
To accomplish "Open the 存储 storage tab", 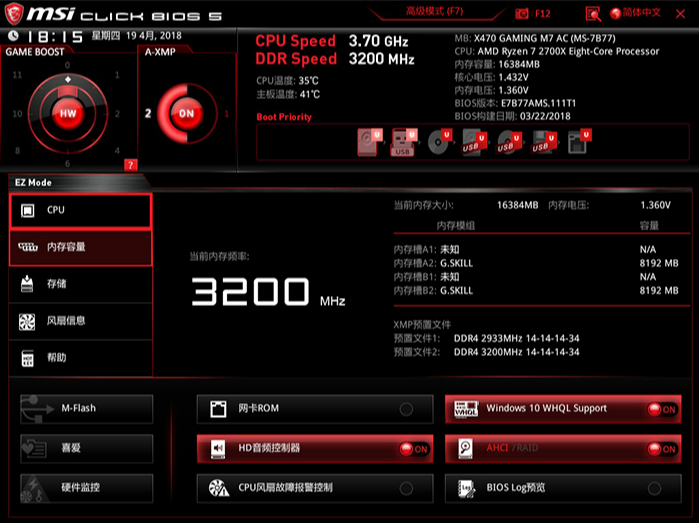I will (80, 284).
